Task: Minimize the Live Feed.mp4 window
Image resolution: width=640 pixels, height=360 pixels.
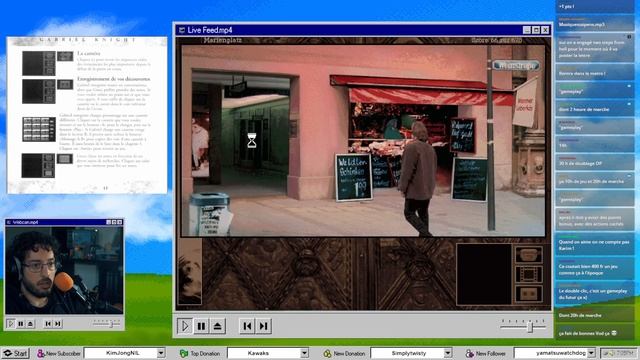Action: click(527, 30)
